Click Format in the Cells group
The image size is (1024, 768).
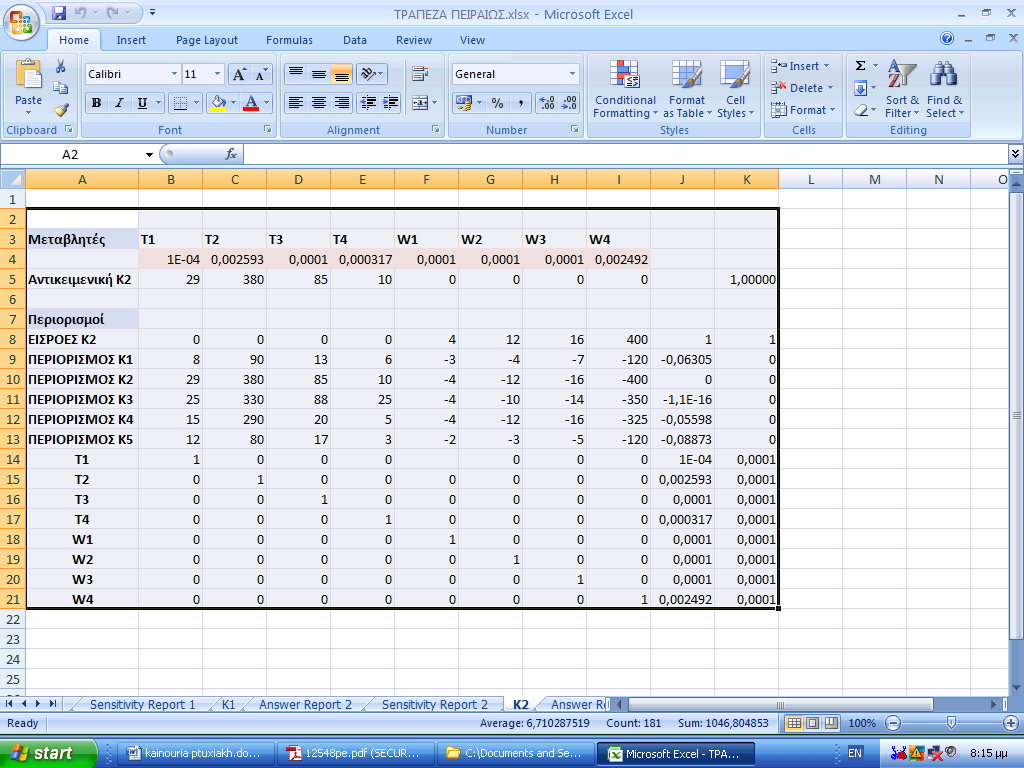pyautogui.click(x=803, y=110)
